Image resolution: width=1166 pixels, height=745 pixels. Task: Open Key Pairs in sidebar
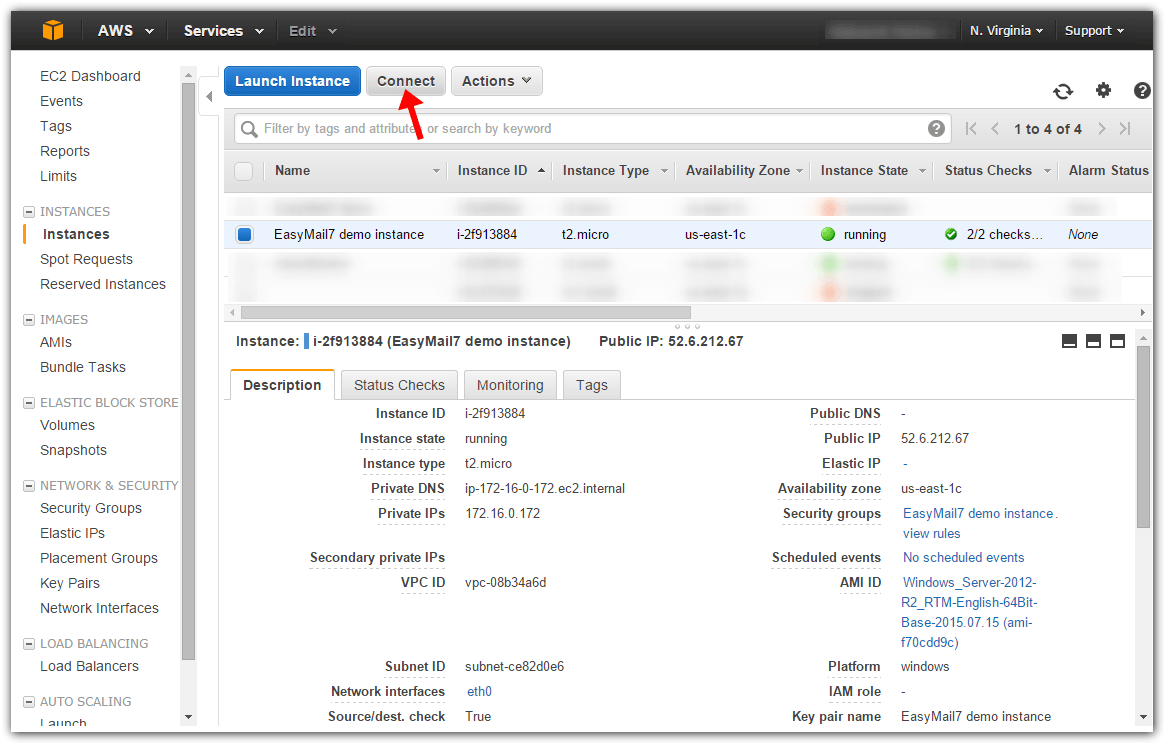coord(70,584)
